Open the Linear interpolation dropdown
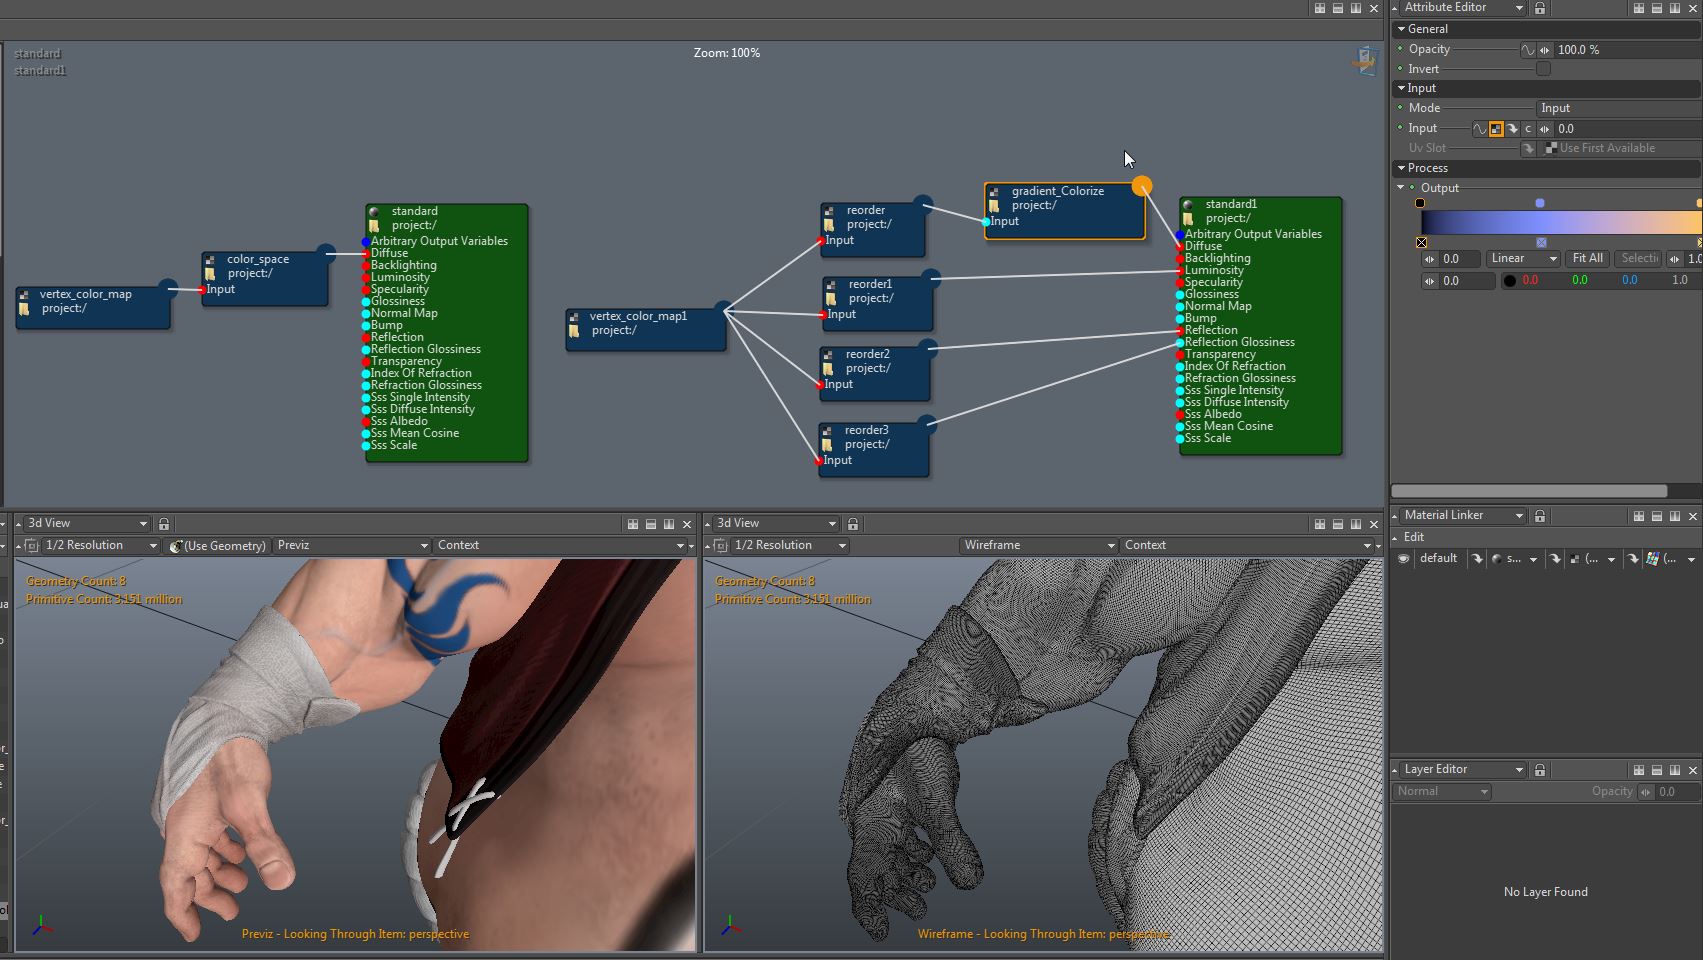Screen dimensions: 1703x960 click(1523, 259)
